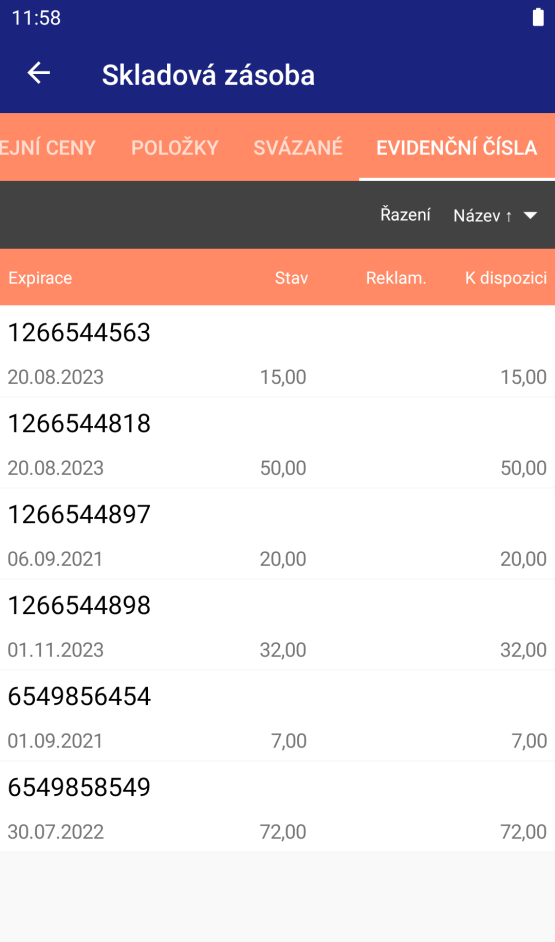
Task: Open record 1266544897
Action: click(x=278, y=533)
